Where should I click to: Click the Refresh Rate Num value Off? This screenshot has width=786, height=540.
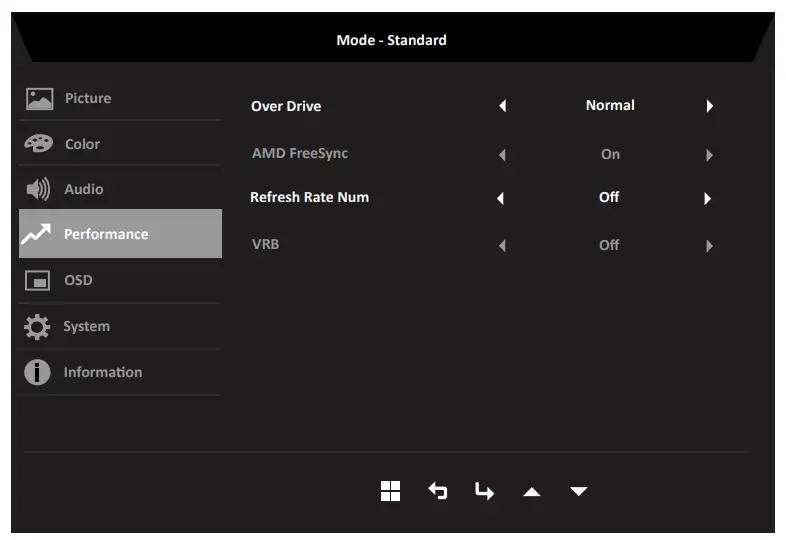609,197
